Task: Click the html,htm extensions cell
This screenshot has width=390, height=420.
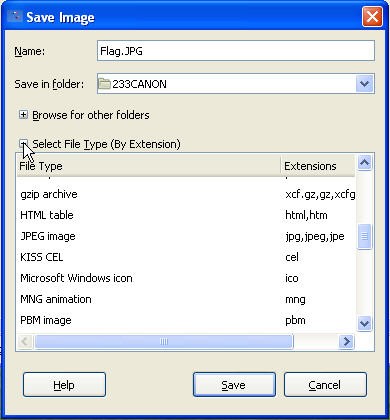Action: coord(306,215)
